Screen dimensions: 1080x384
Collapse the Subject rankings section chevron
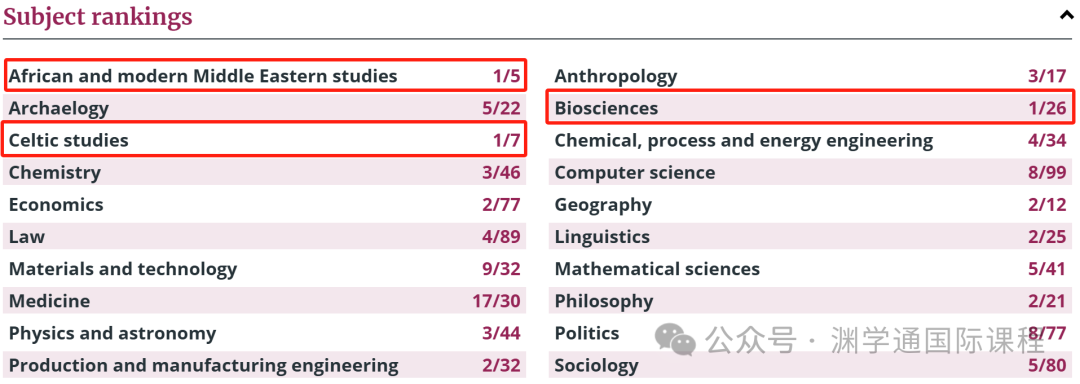click(x=1066, y=16)
